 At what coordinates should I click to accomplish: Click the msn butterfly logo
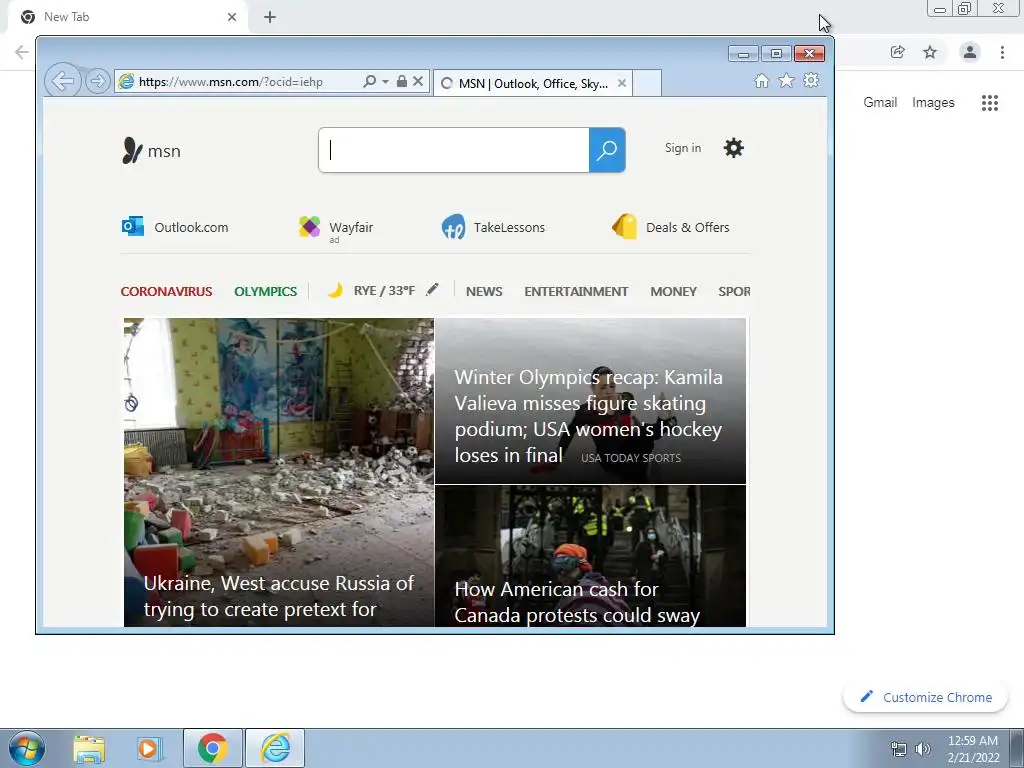151,151
